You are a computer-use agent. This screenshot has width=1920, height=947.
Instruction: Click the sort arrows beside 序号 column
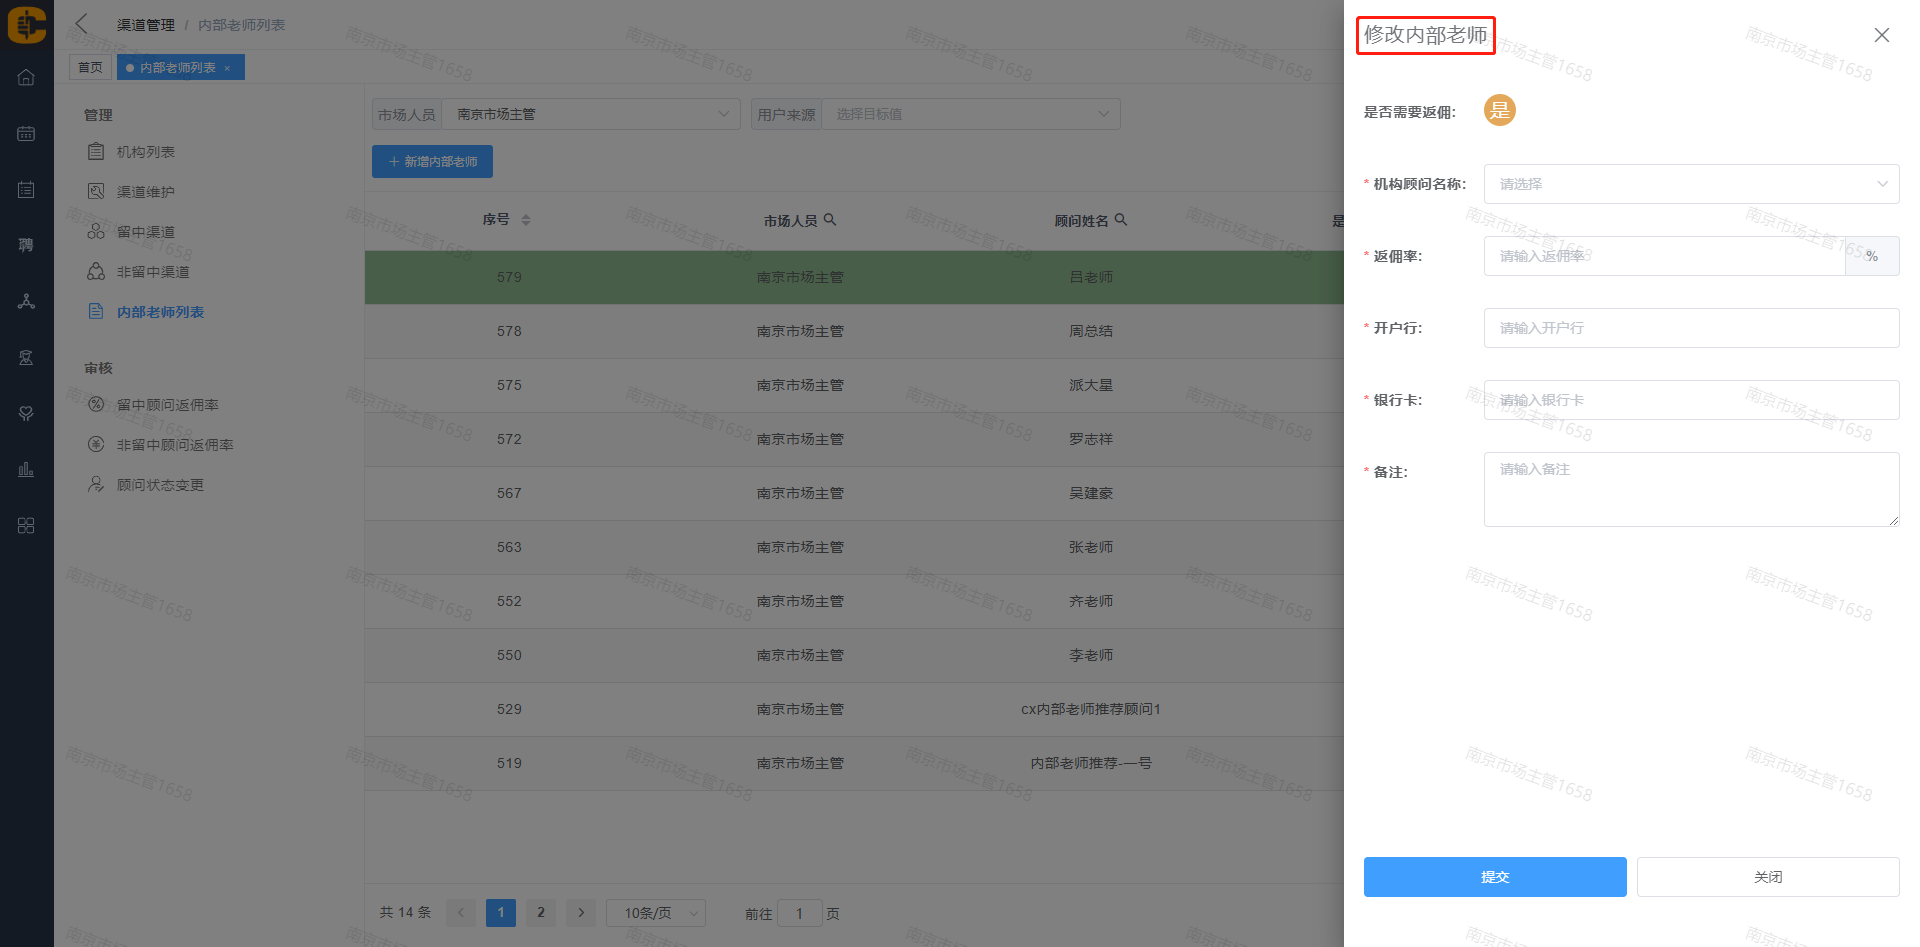click(x=526, y=220)
